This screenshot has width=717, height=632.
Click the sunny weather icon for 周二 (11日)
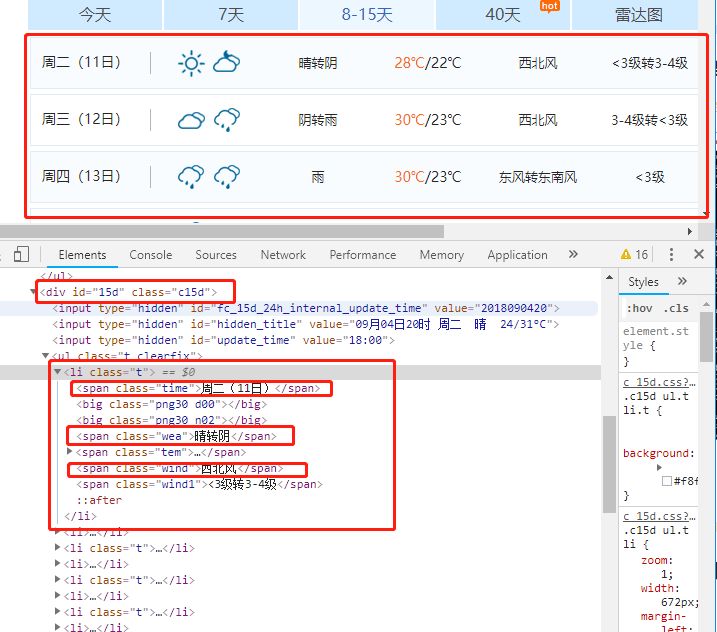tap(191, 63)
